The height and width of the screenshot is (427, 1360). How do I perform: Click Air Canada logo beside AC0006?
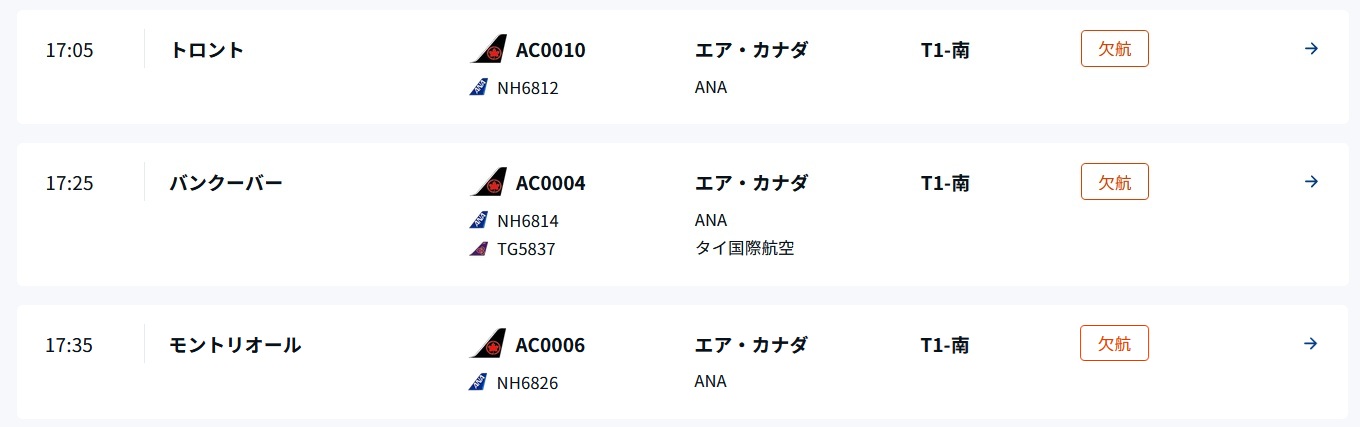tap(488, 344)
